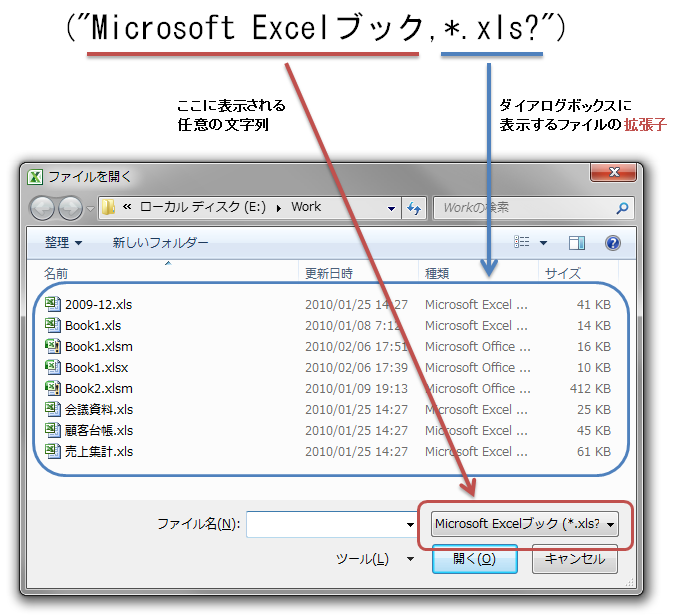Image resolution: width=675 pixels, height=615 pixels.
Task: Click date 2010/02/06 17:39 of Book1.xlsx
Action: tap(356, 368)
